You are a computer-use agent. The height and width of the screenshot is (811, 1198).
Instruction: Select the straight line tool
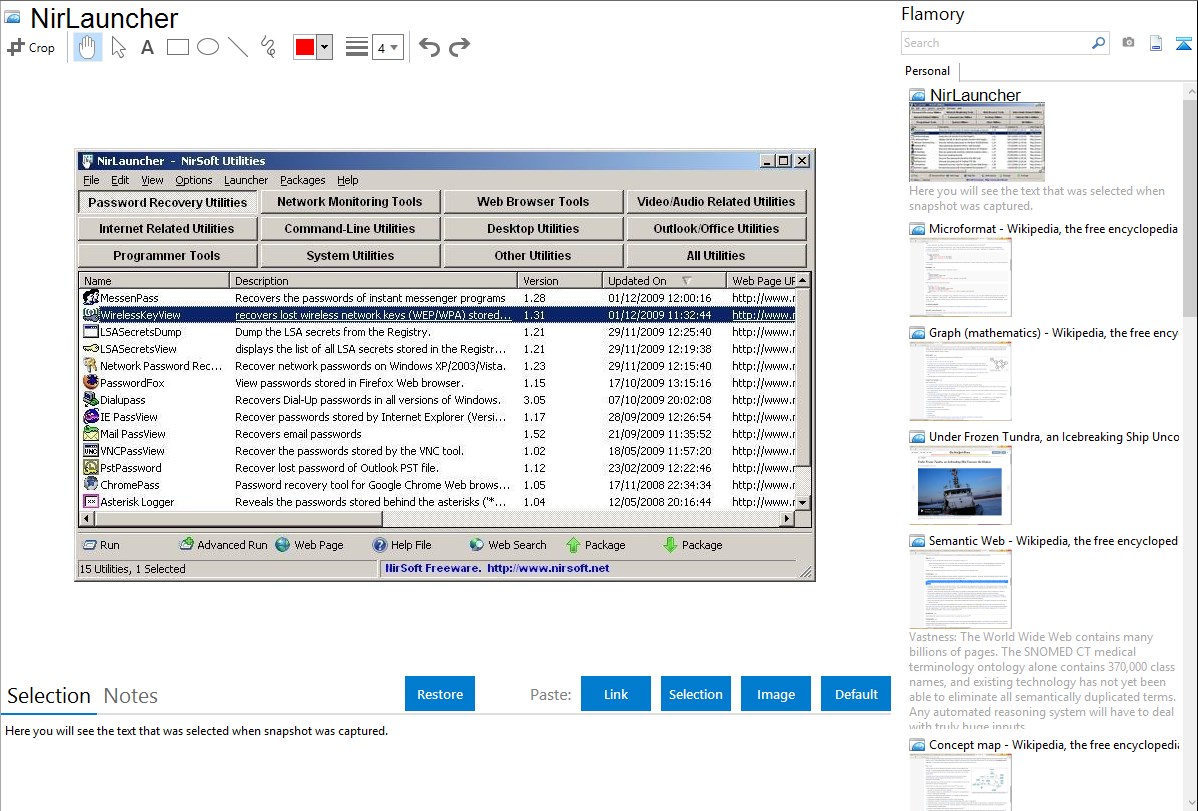click(238, 47)
